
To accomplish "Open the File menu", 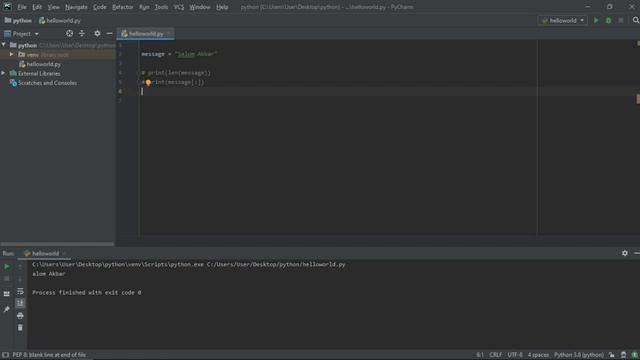I will (x=22, y=7).
